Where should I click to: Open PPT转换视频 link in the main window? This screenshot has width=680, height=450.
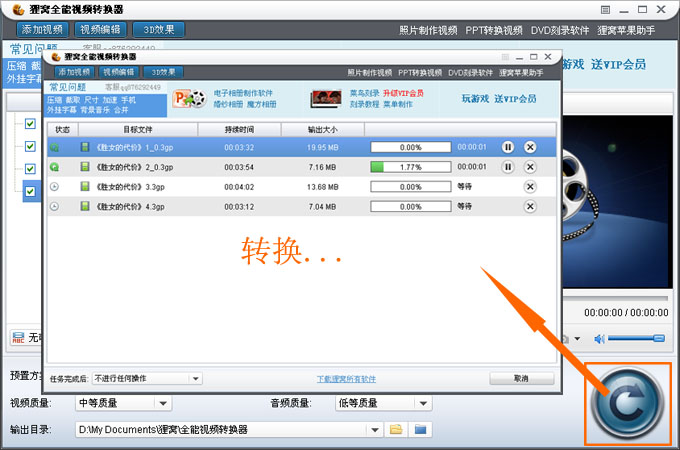coord(494,30)
